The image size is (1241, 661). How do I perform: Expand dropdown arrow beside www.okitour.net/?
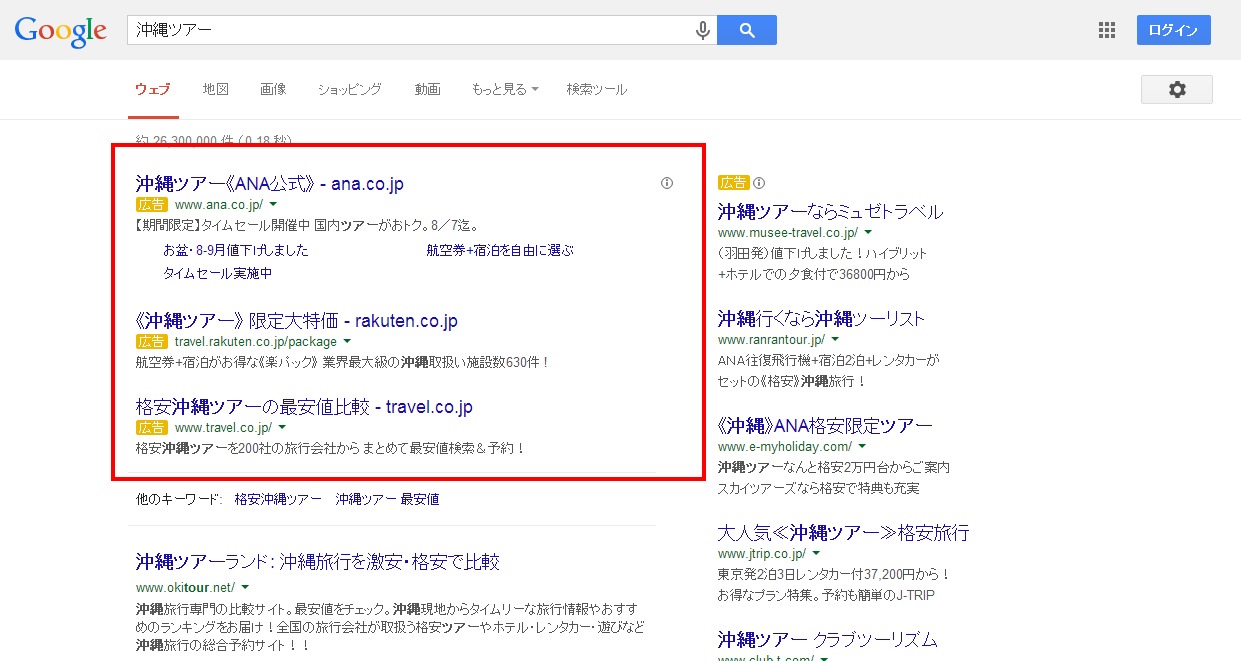click(x=245, y=587)
